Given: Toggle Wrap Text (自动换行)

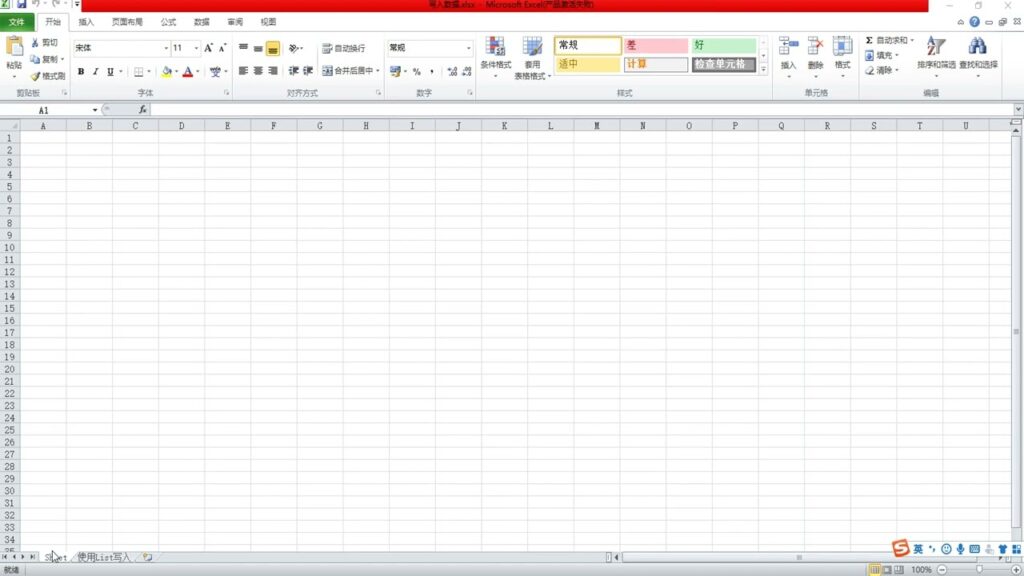Looking at the screenshot, I should pyautogui.click(x=343, y=48).
